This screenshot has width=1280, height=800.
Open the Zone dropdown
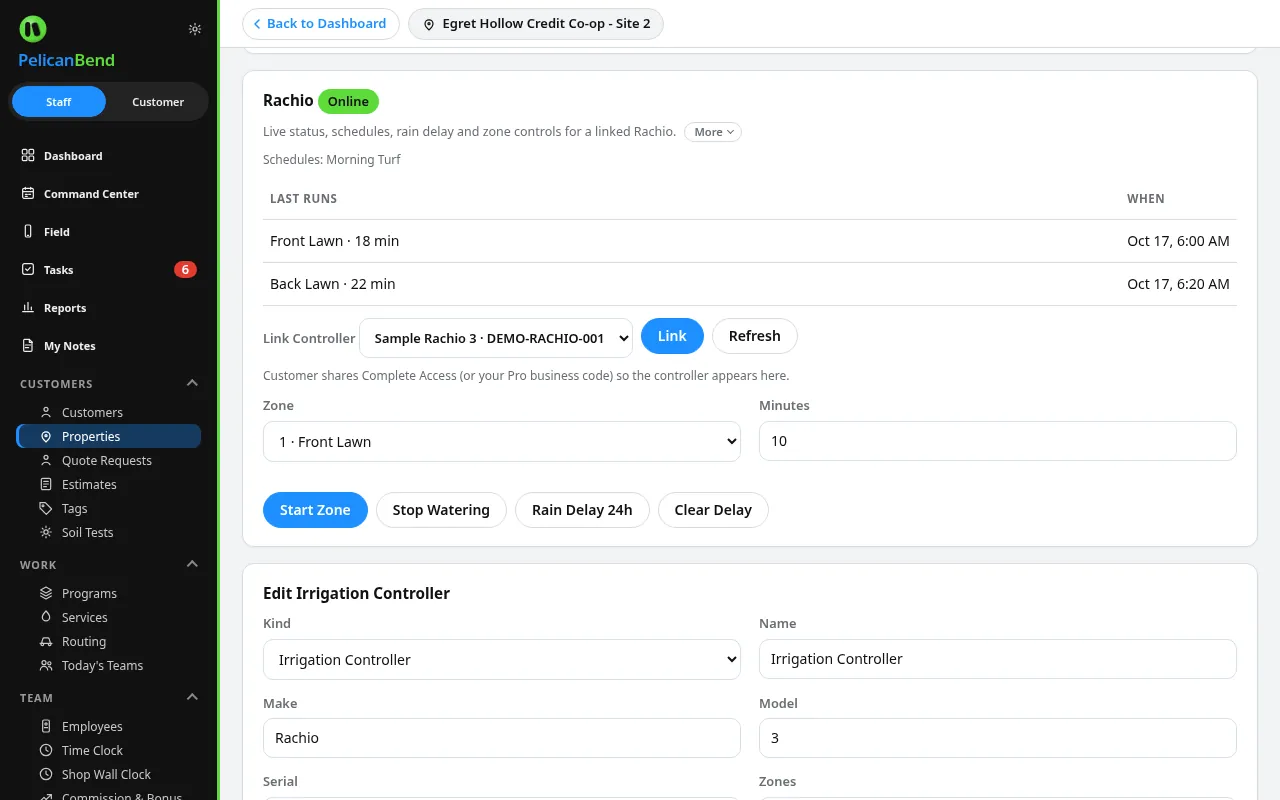coord(502,441)
